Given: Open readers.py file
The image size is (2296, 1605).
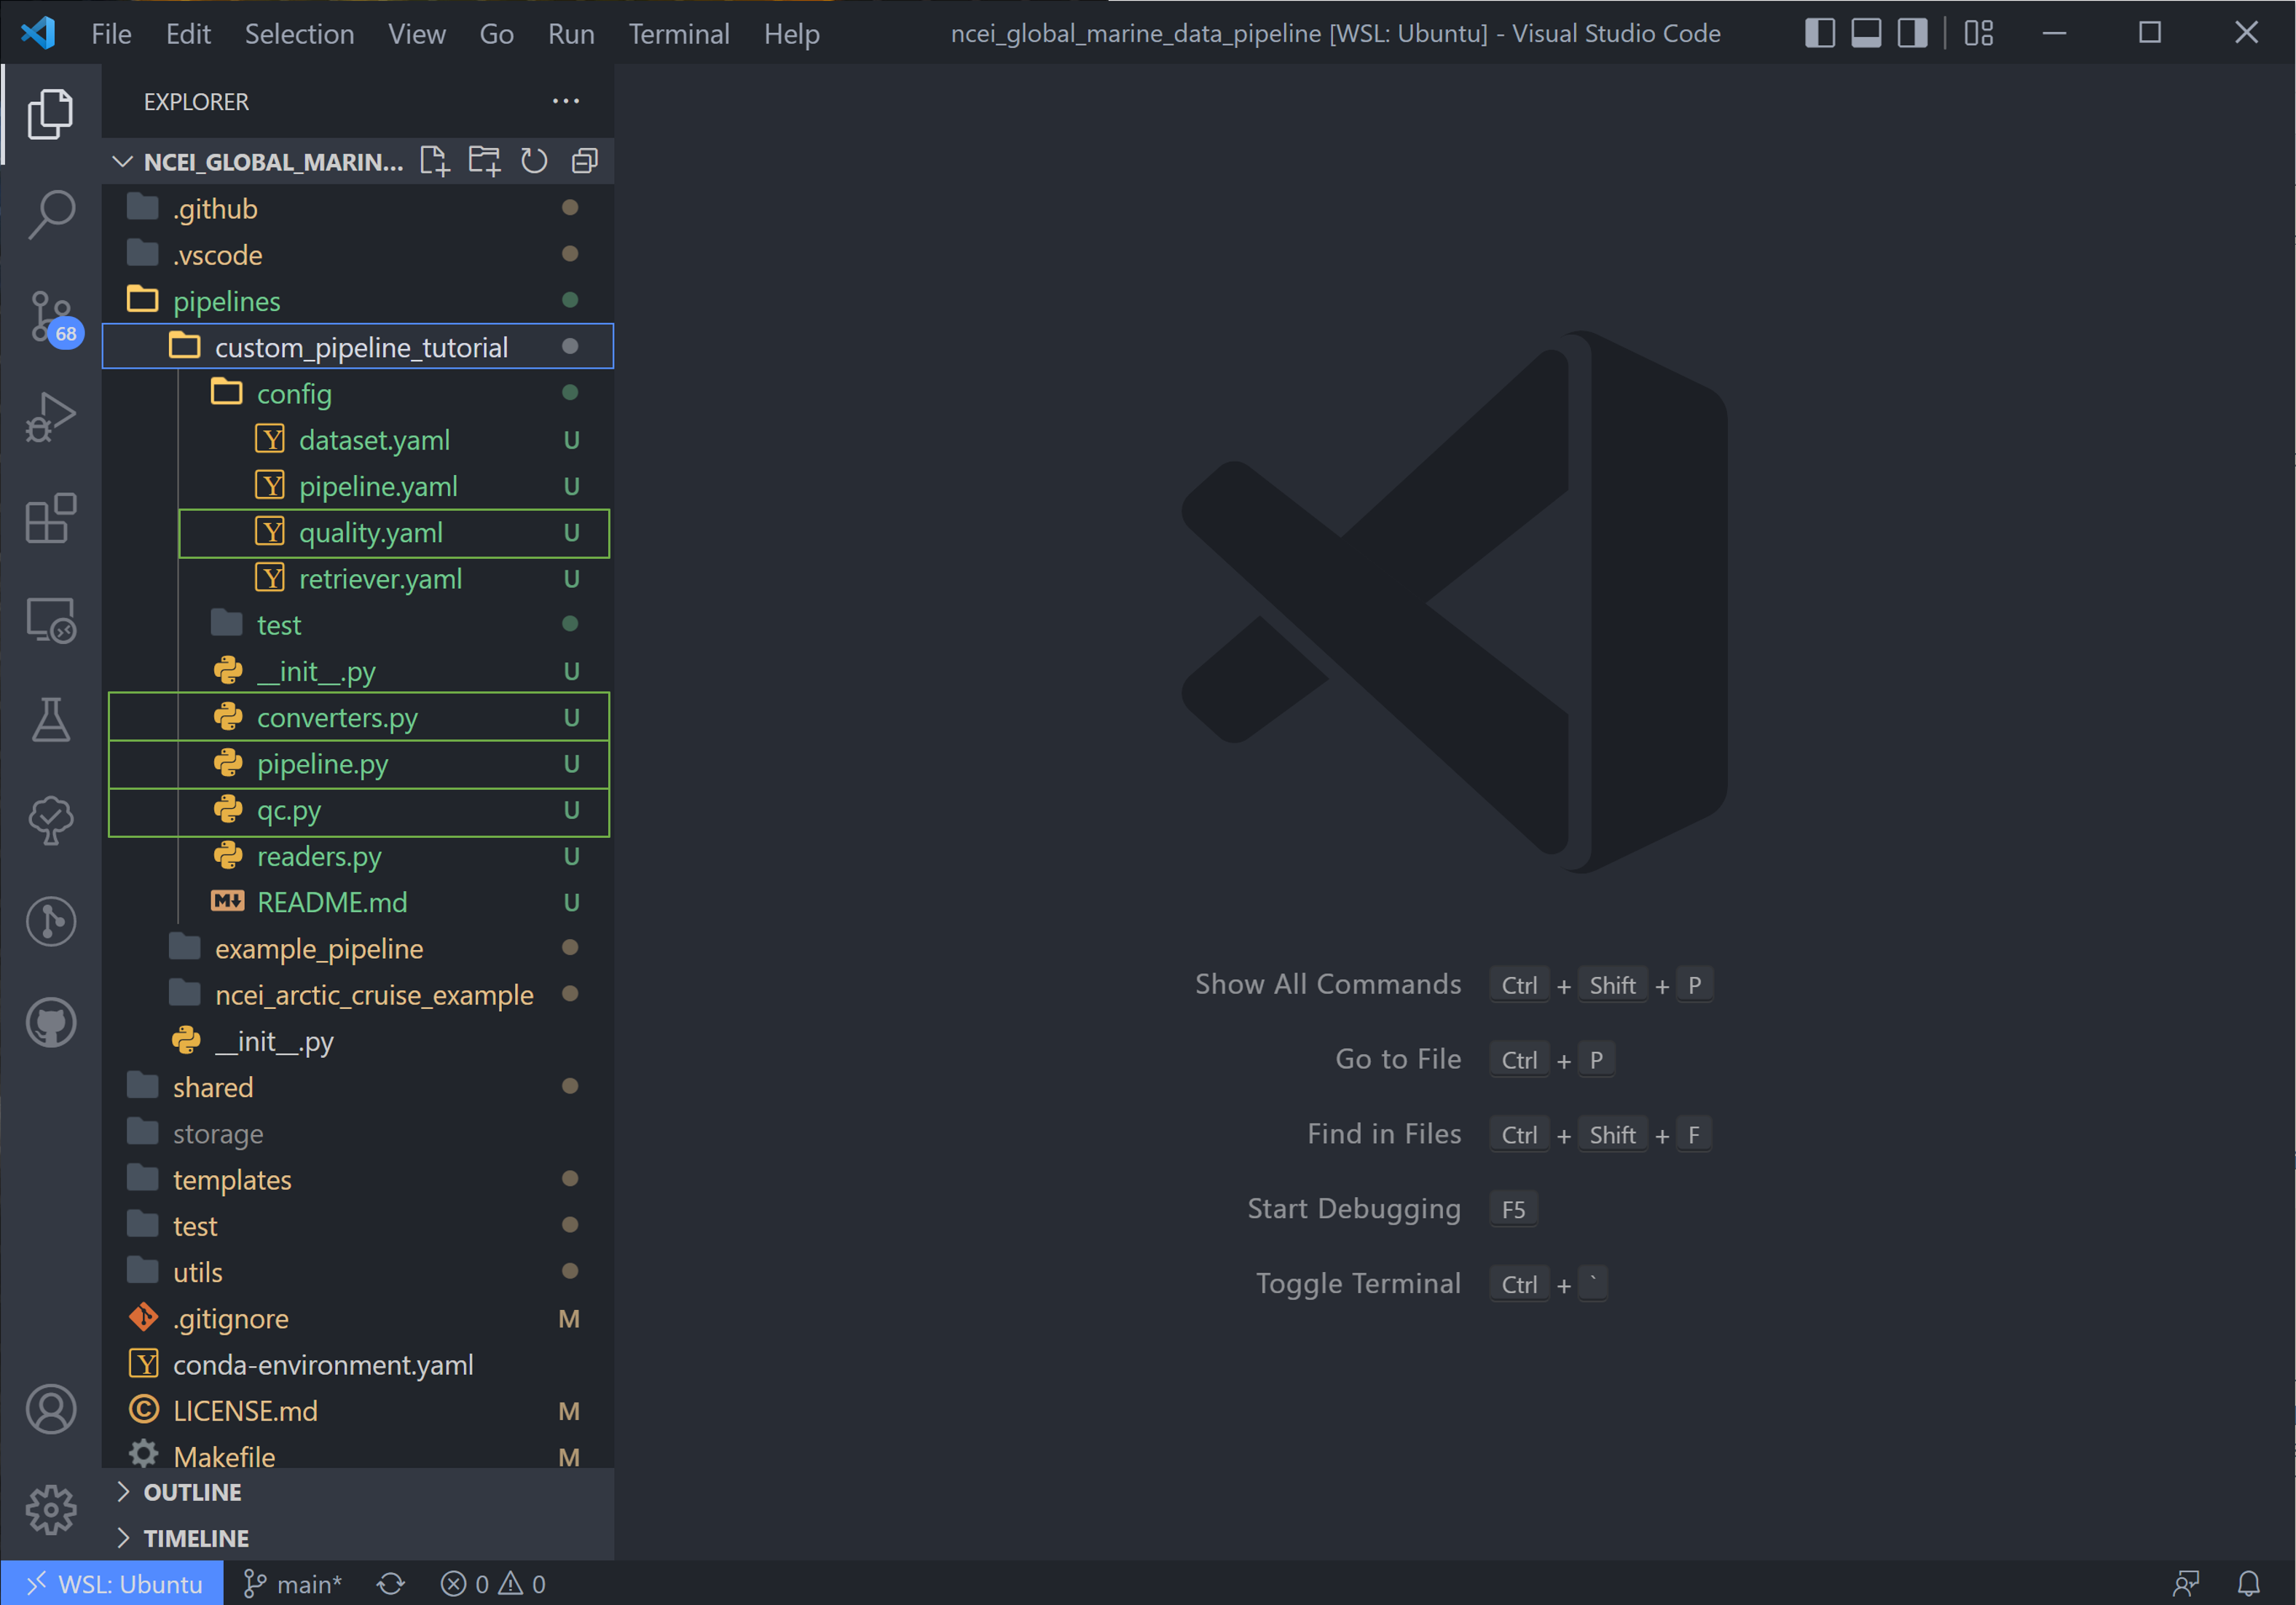Looking at the screenshot, I should coord(358,856).
